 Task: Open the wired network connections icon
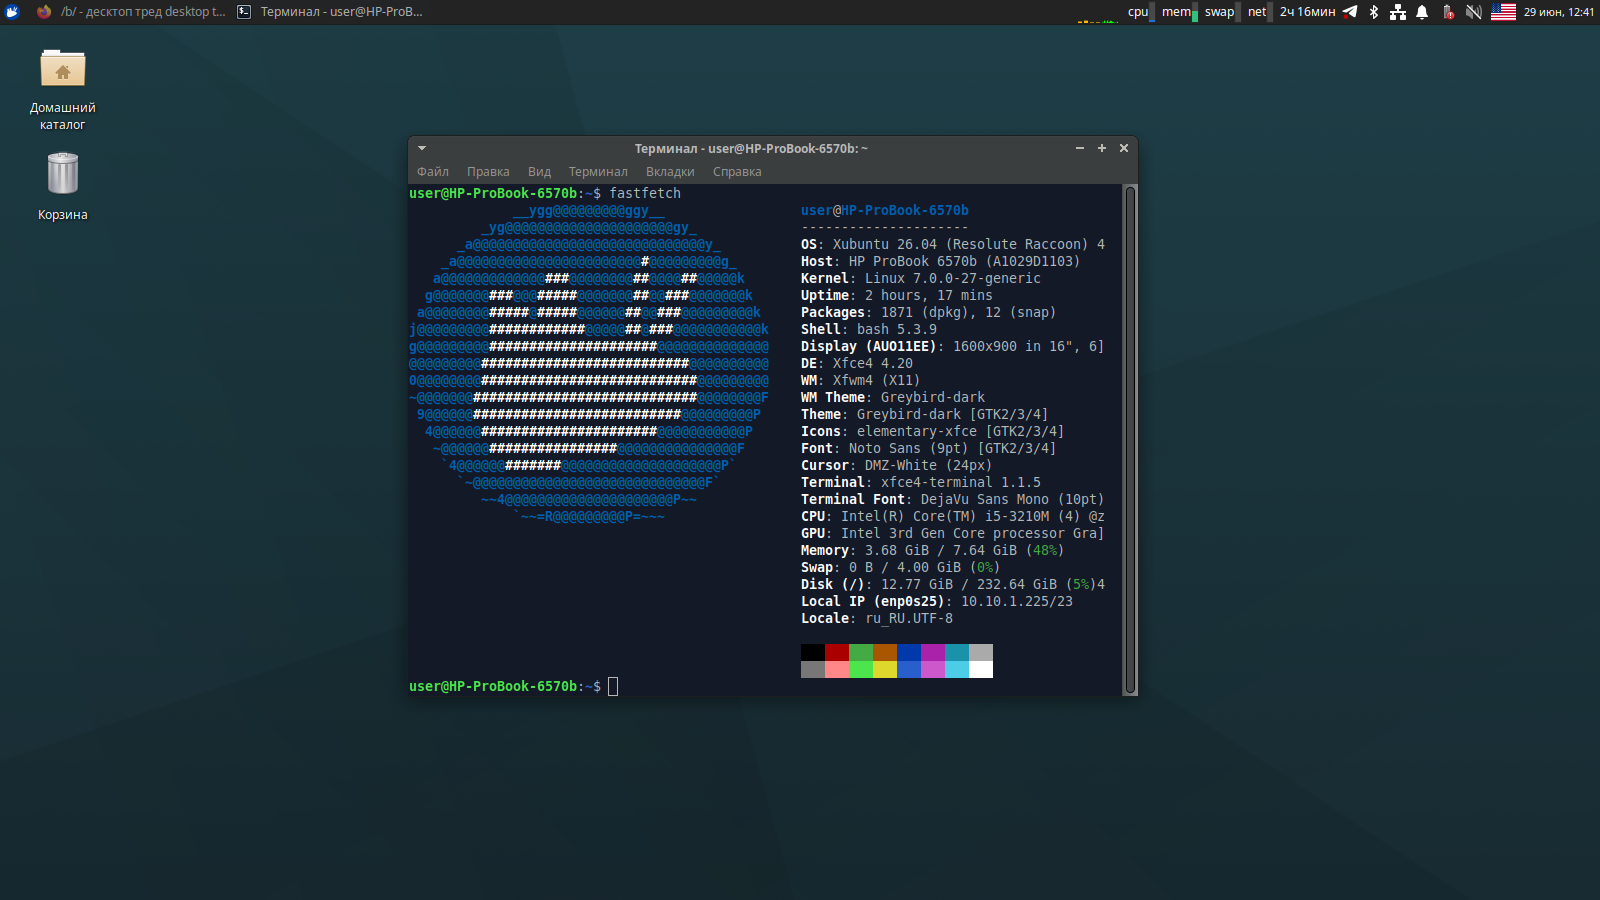click(x=1398, y=12)
